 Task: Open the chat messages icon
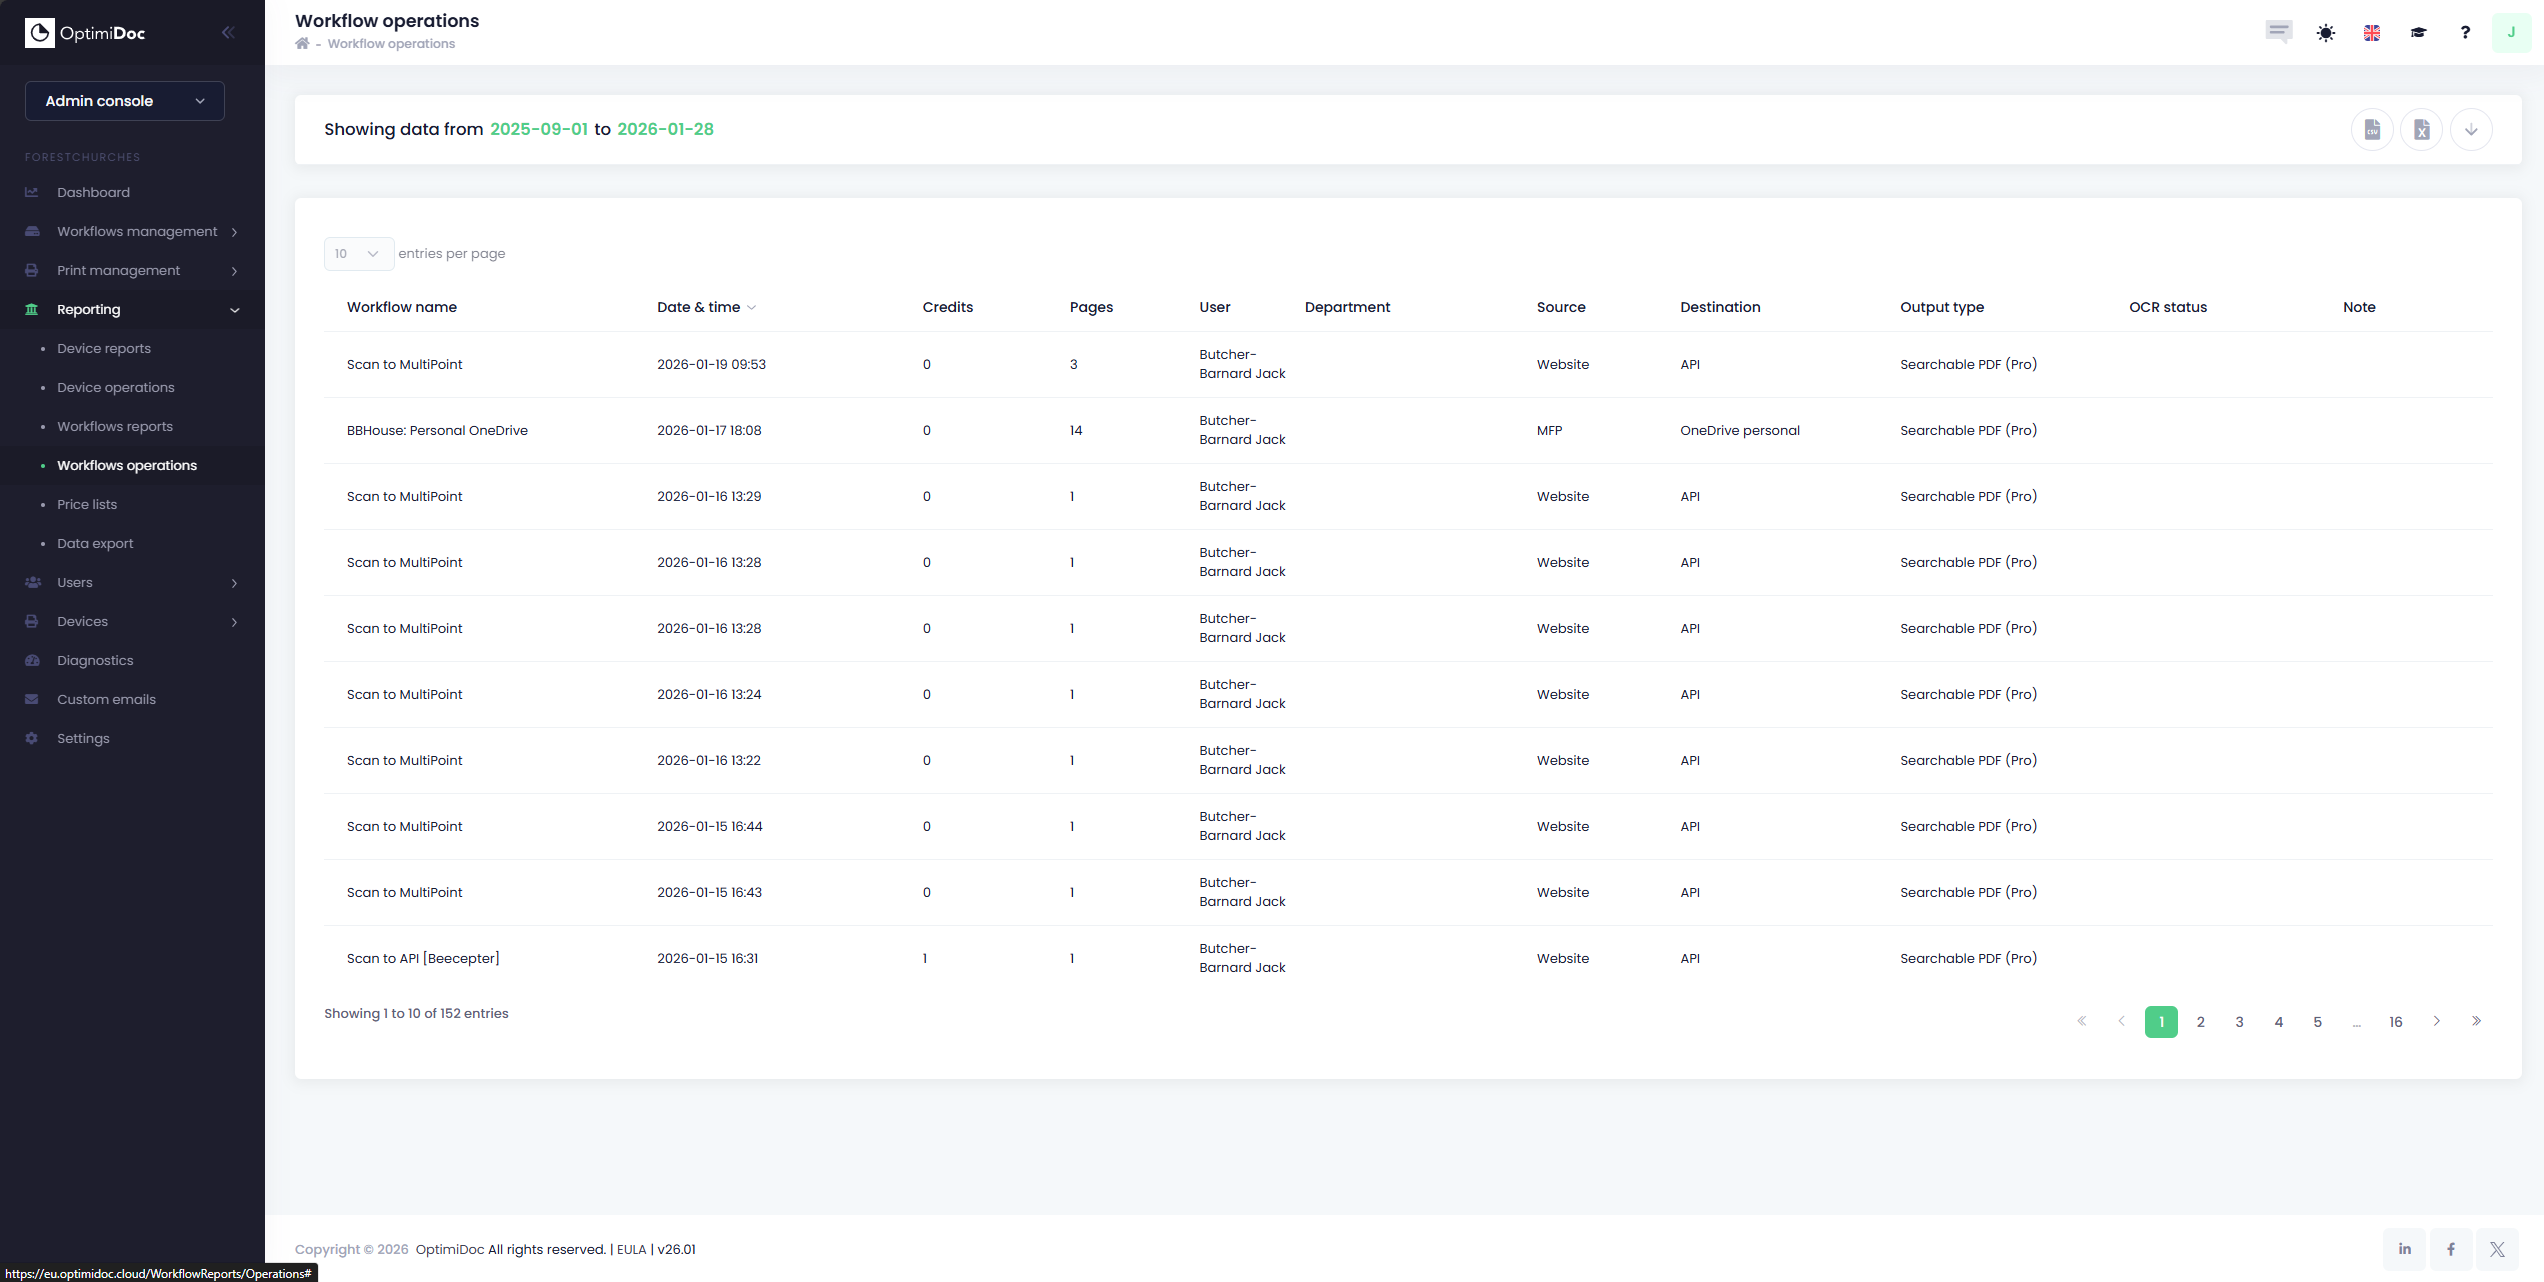click(2279, 32)
